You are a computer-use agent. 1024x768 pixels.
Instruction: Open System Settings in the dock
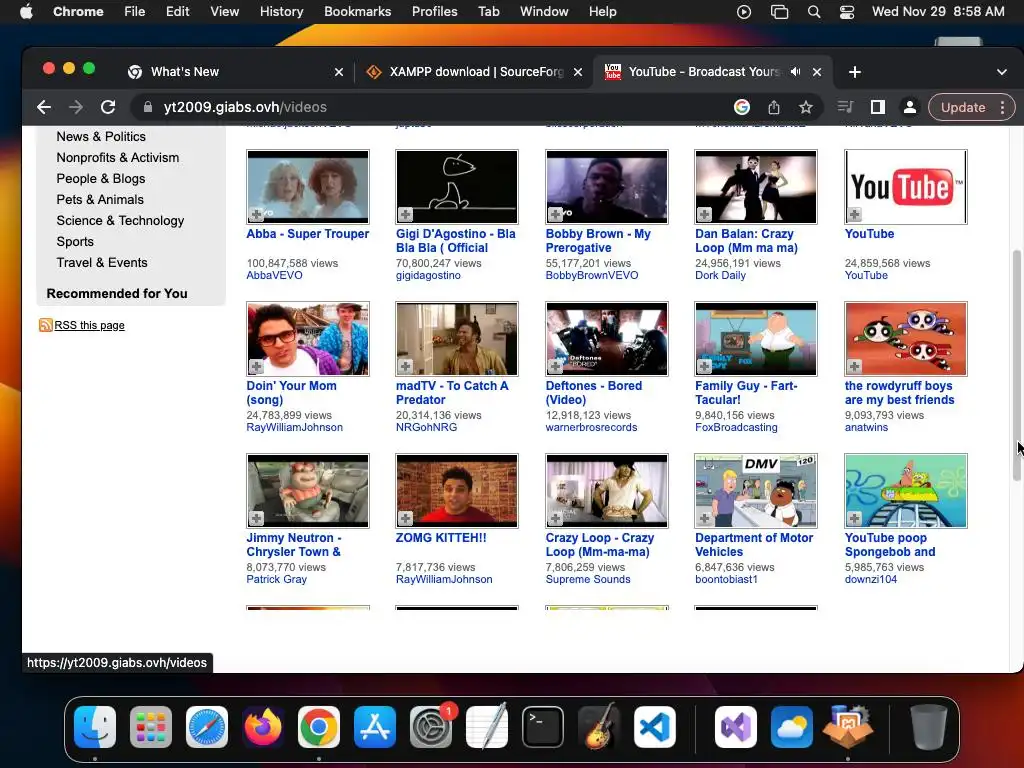click(431, 727)
